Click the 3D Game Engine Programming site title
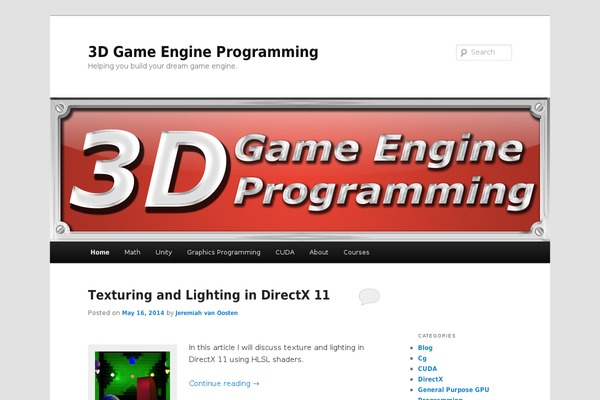The height and width of the screenshot is (400, 600). pos(203,52)
